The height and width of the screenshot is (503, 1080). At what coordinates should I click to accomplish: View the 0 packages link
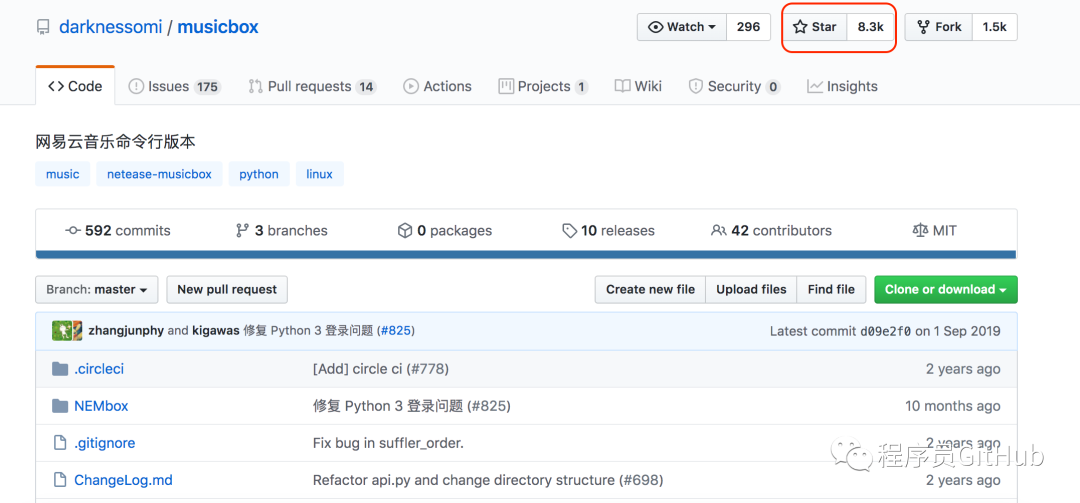pos(445,231)
